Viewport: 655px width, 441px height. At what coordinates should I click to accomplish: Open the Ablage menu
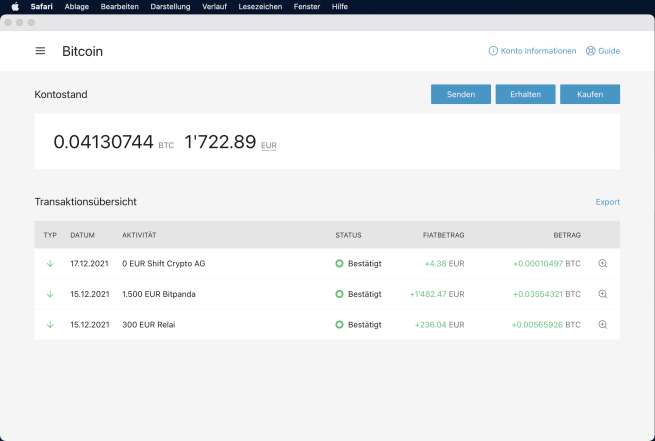pos(76,6)
